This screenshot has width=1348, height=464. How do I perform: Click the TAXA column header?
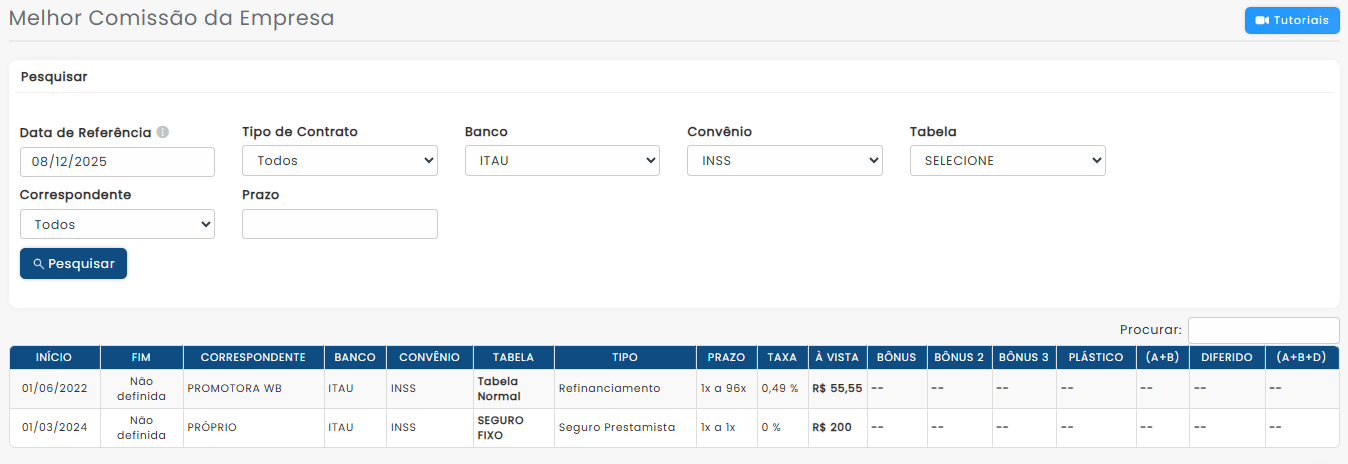[782, 357]
